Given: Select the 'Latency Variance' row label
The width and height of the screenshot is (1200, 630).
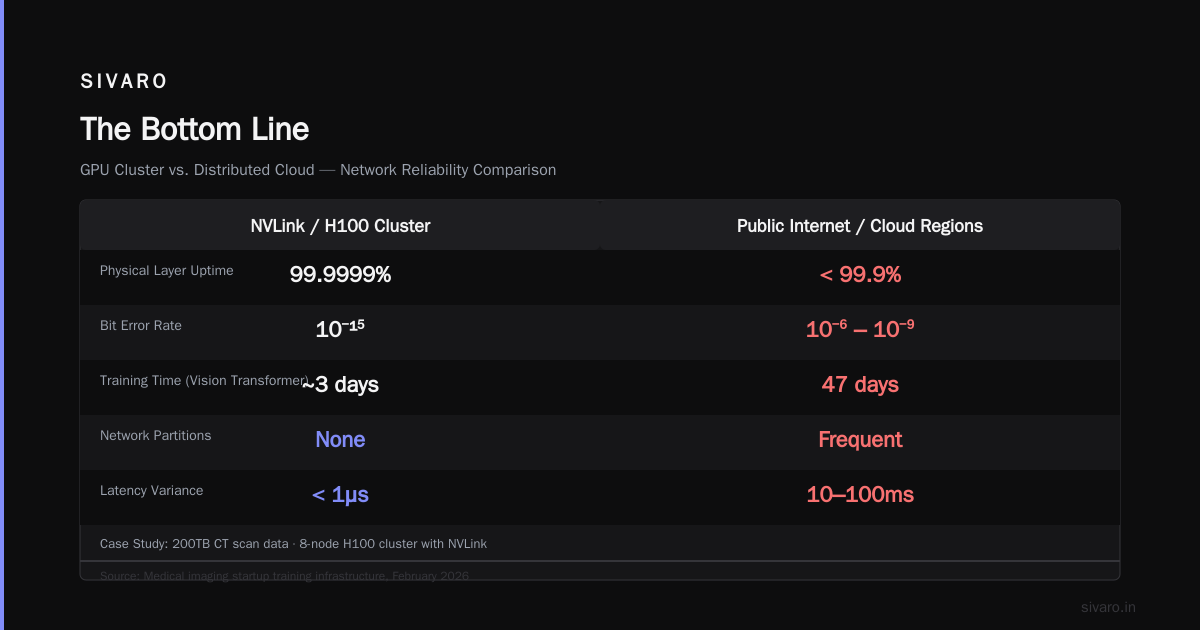Looking at the screenshot, I should 152,491.
